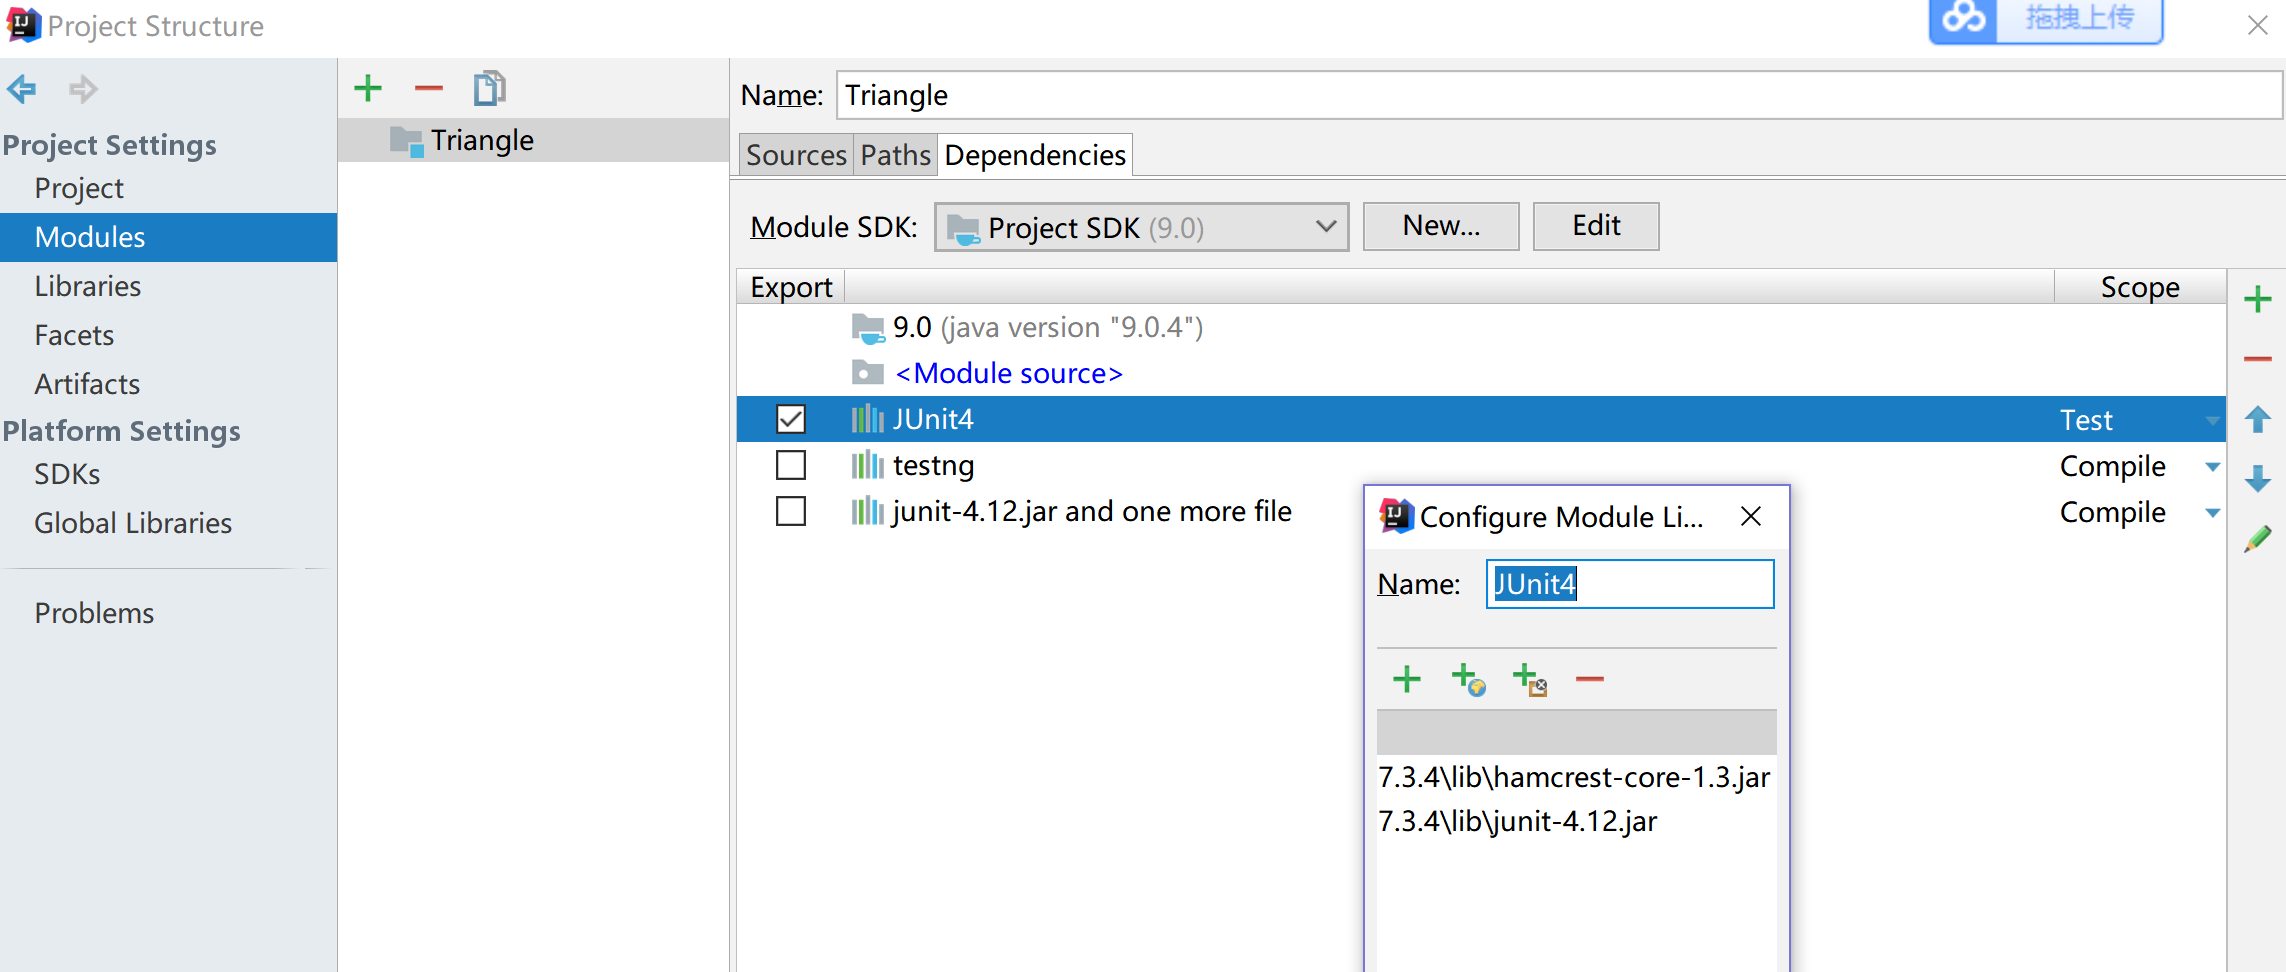This screenshot has width=2286, height=972.
Task: Move the dependency up with the arrow
Action: point(2257,419)
